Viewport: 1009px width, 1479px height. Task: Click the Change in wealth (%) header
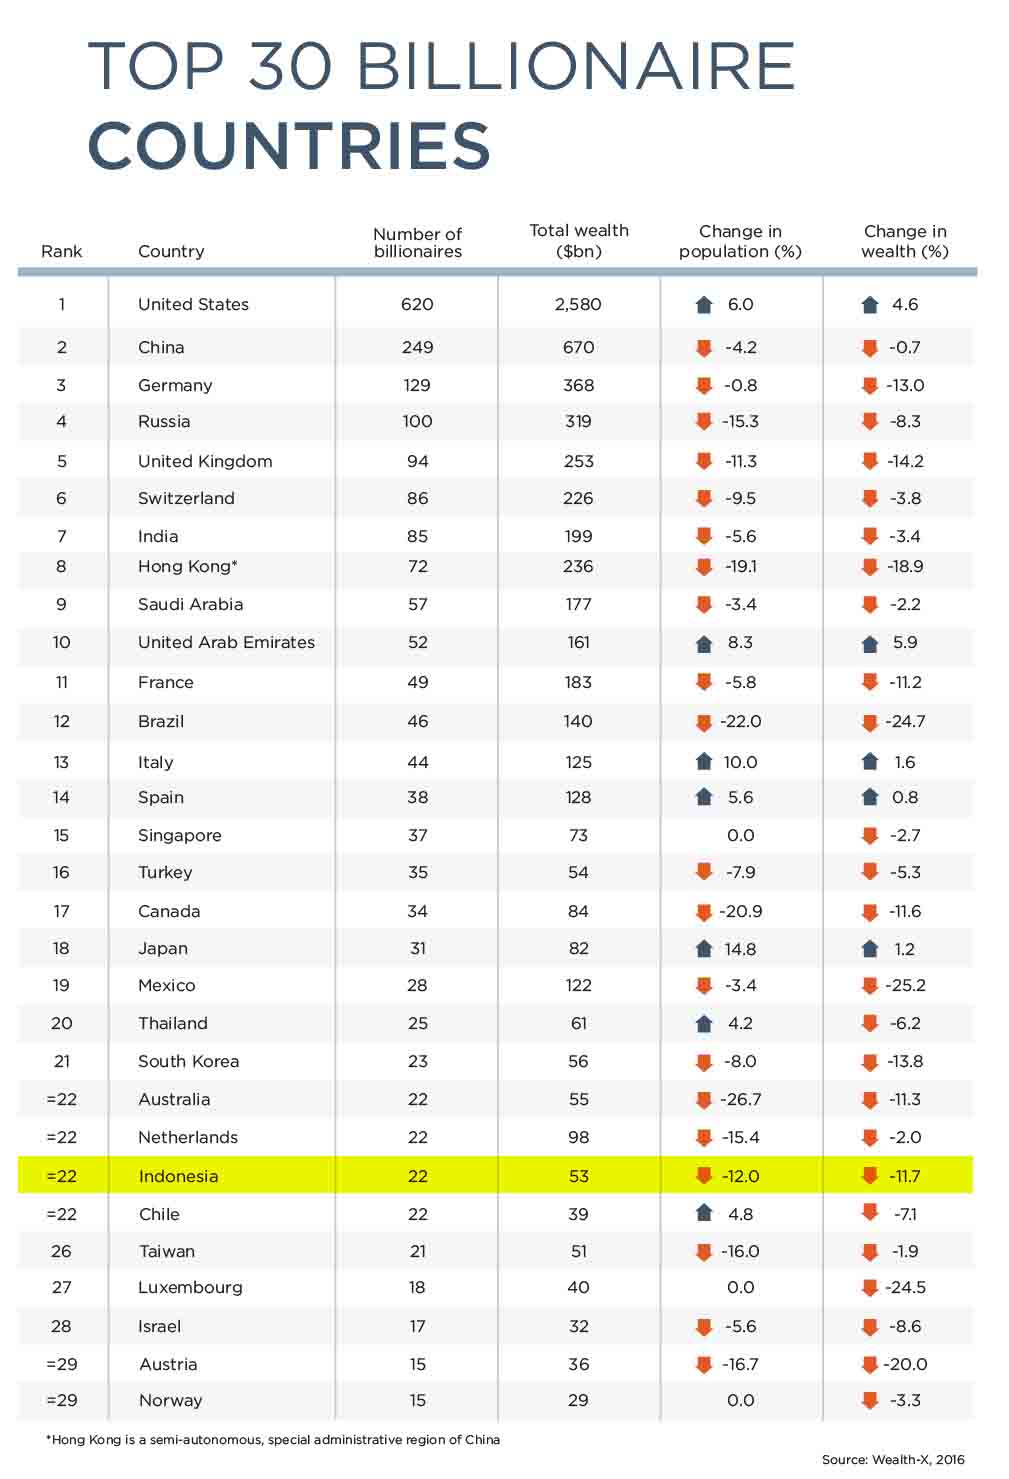point(905,241)
